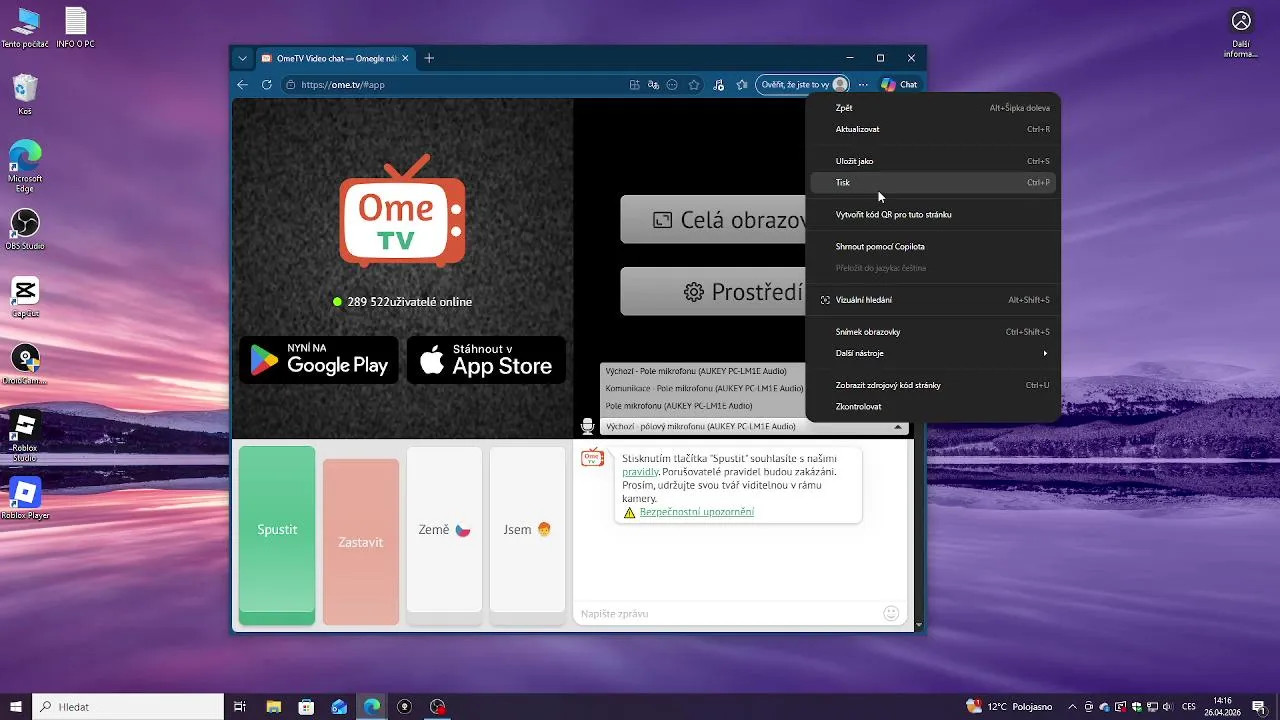The image size is (1280, 720).
Task: Open File Explorer from the taskbar
Action: point(273,707)
